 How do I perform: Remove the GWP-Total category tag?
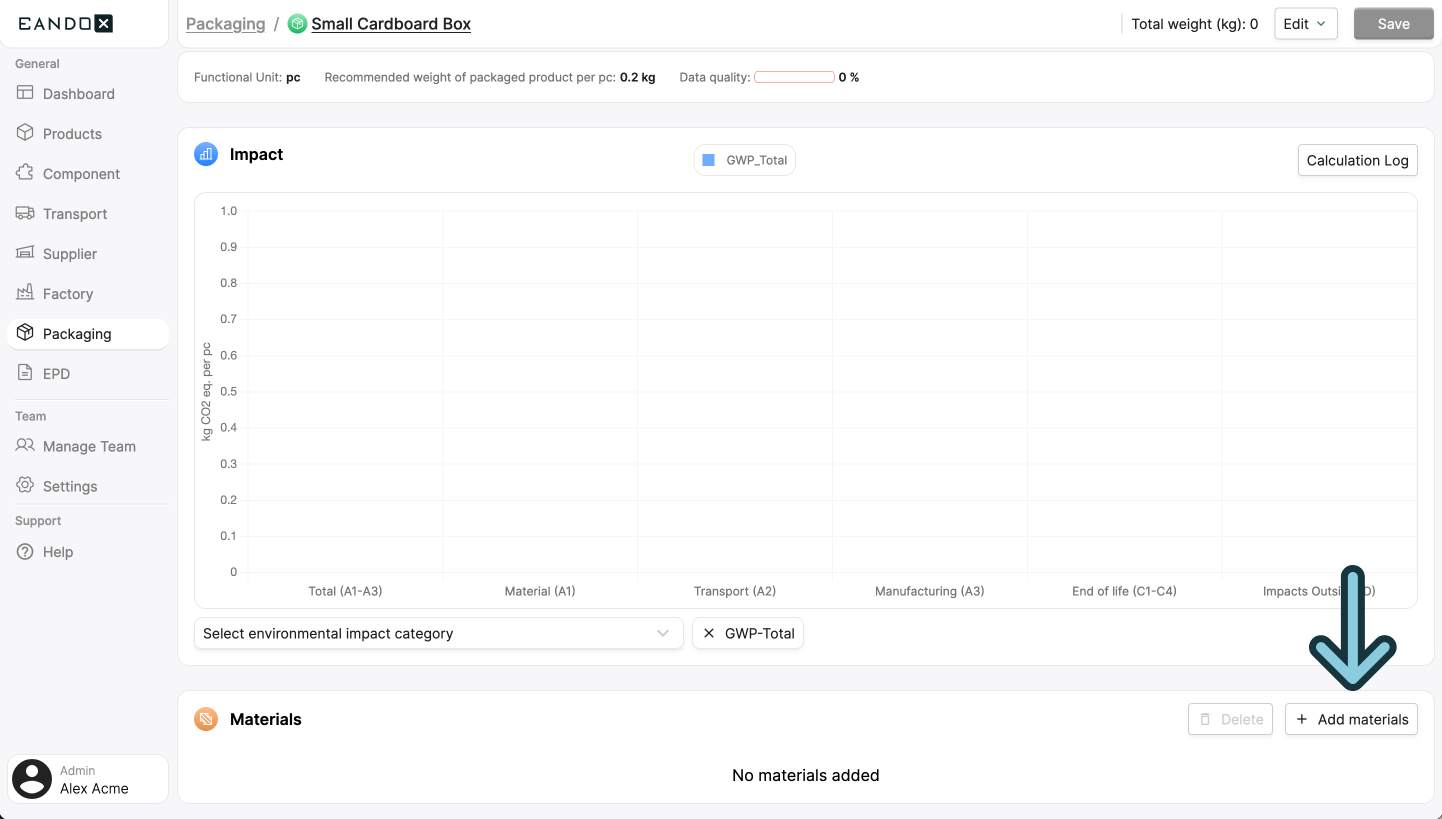click(709, 633)
